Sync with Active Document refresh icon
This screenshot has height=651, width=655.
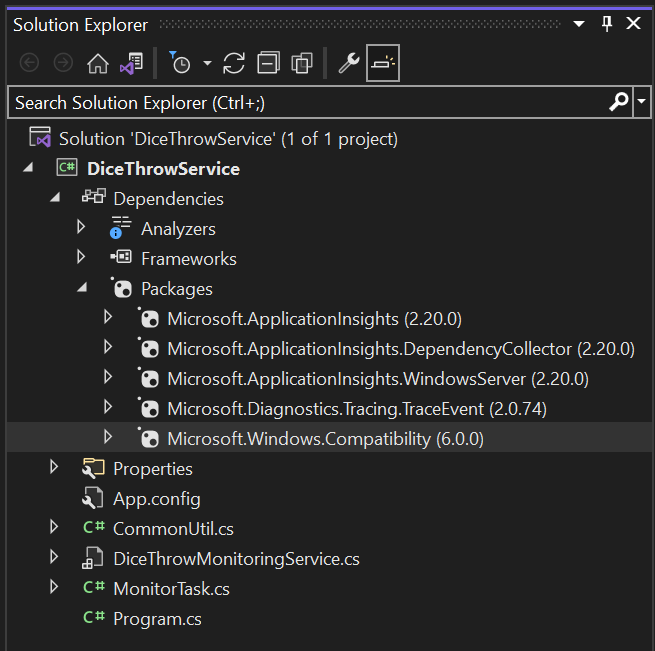[x=234, y=64]
